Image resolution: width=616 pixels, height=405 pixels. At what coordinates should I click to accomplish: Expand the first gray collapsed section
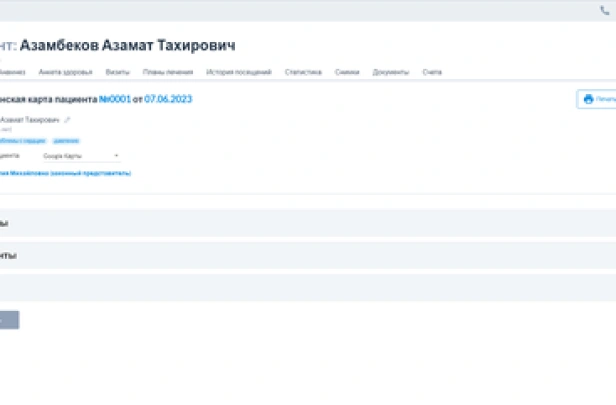pos(300,223)
